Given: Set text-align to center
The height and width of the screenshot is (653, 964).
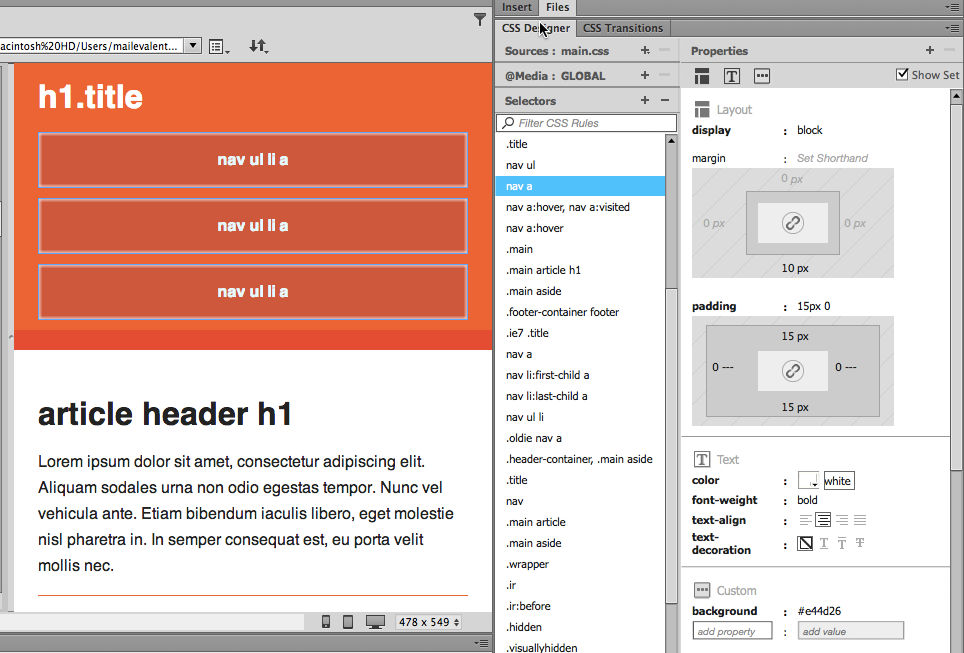Looking at the screenshot, I should point(823,520).
